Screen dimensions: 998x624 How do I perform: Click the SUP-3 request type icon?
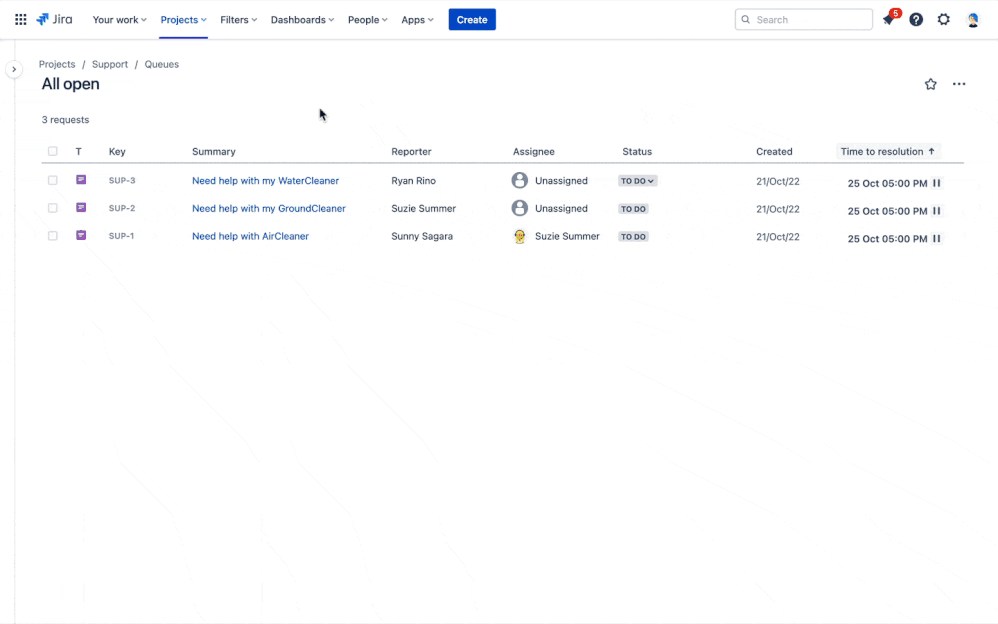[81, 180]
